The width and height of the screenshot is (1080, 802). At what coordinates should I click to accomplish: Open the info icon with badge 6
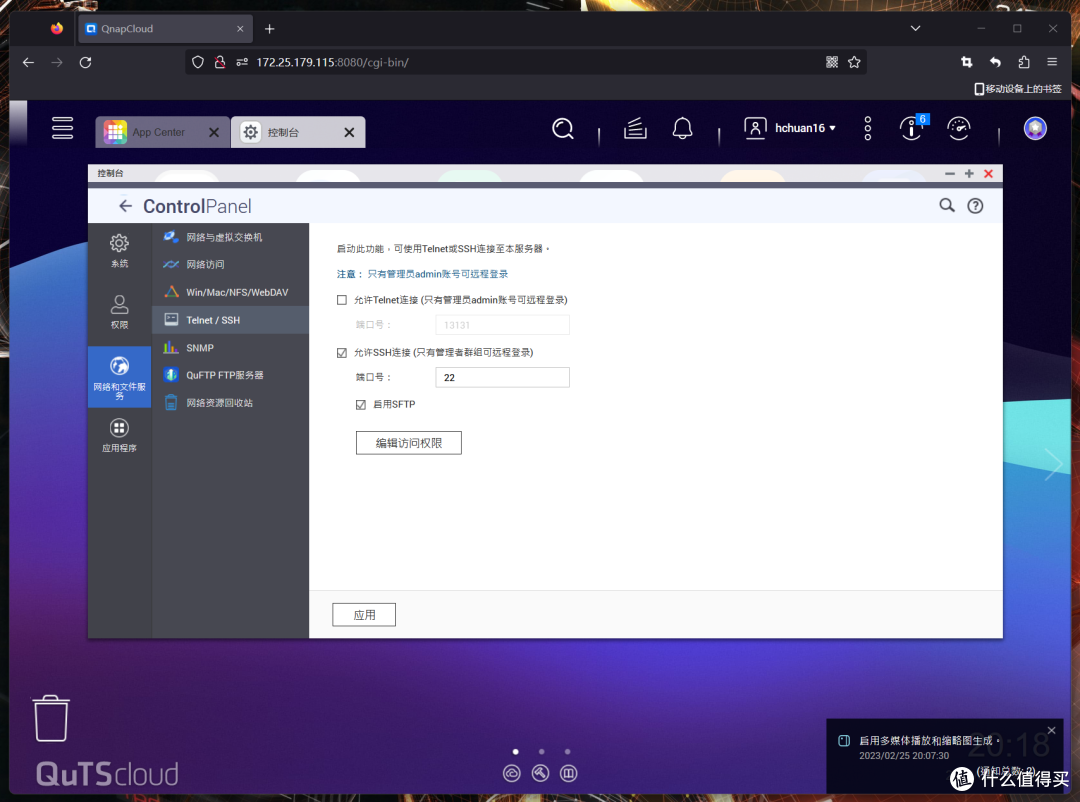point(913,128)
